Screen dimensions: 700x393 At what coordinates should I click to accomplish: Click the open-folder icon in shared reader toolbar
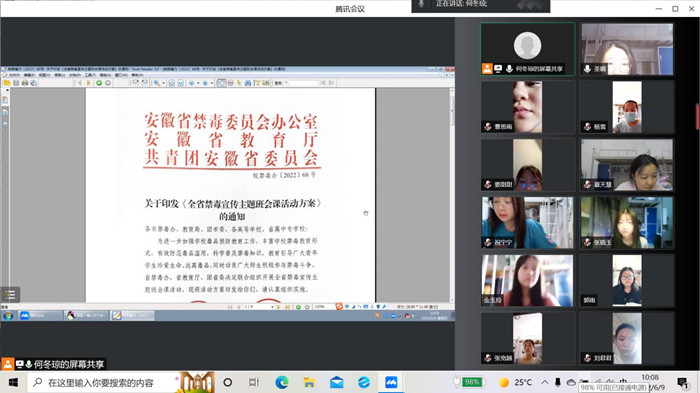point(7,83)
